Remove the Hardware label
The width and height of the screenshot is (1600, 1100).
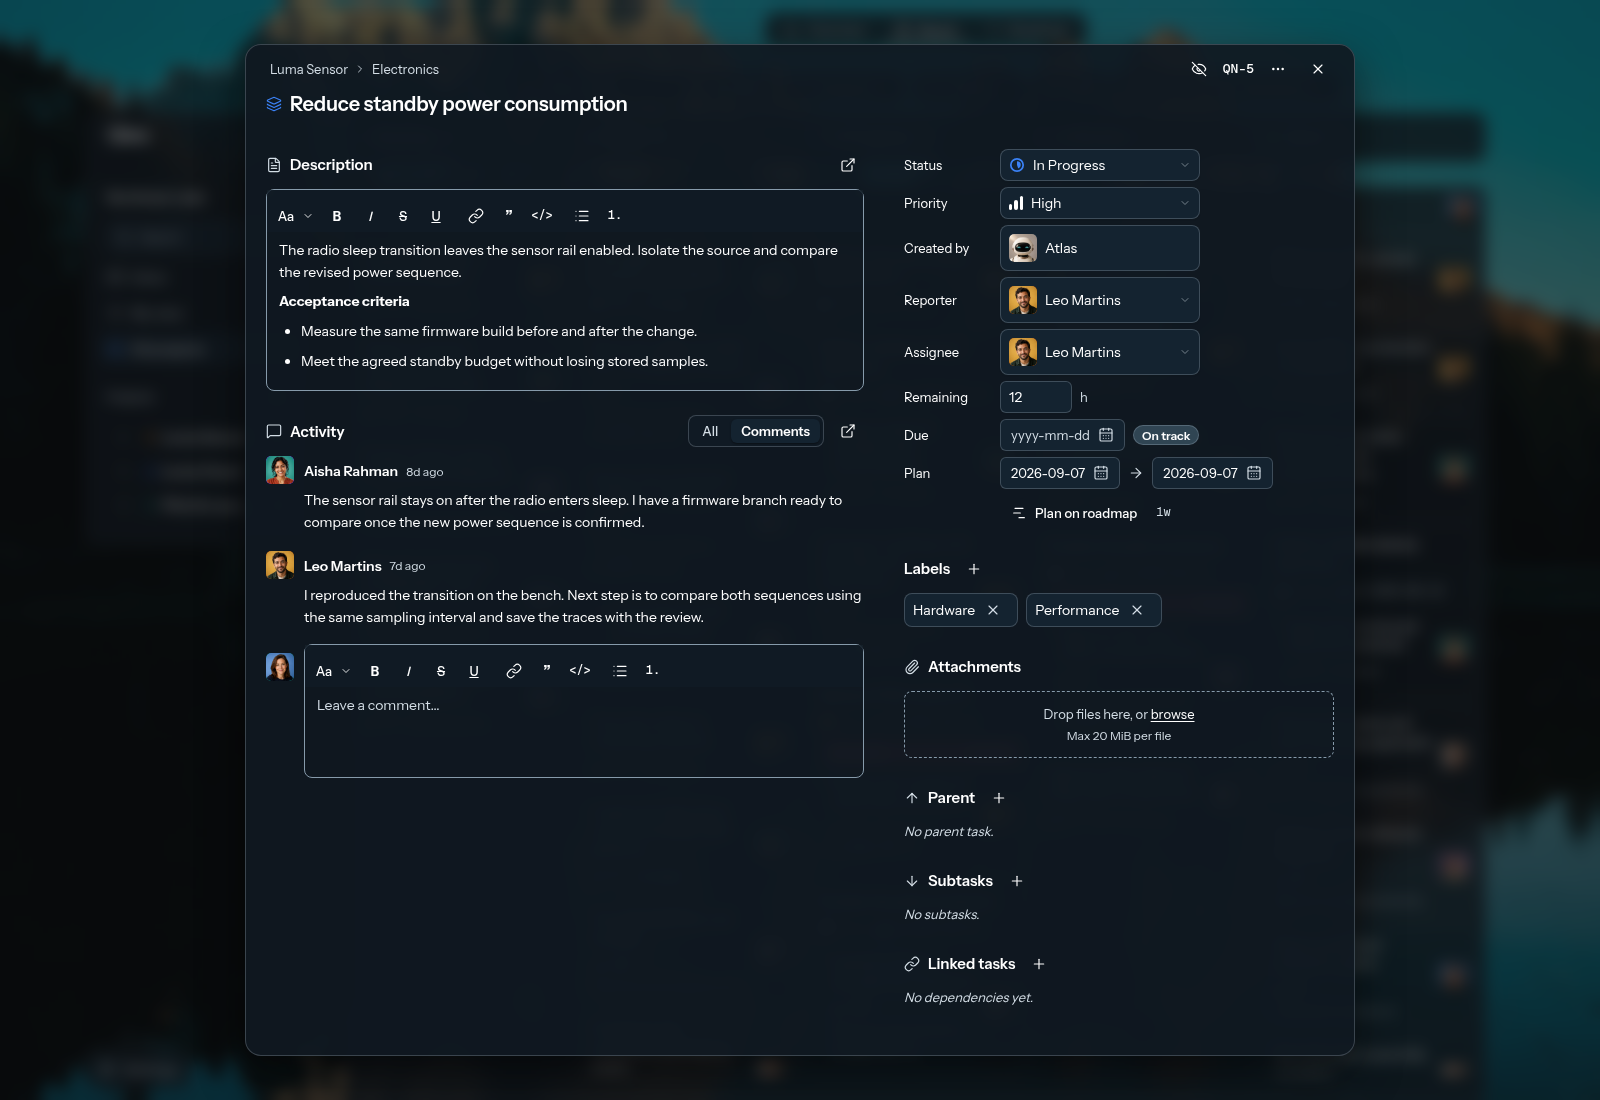pyautogui.click(x=993, y=610)
